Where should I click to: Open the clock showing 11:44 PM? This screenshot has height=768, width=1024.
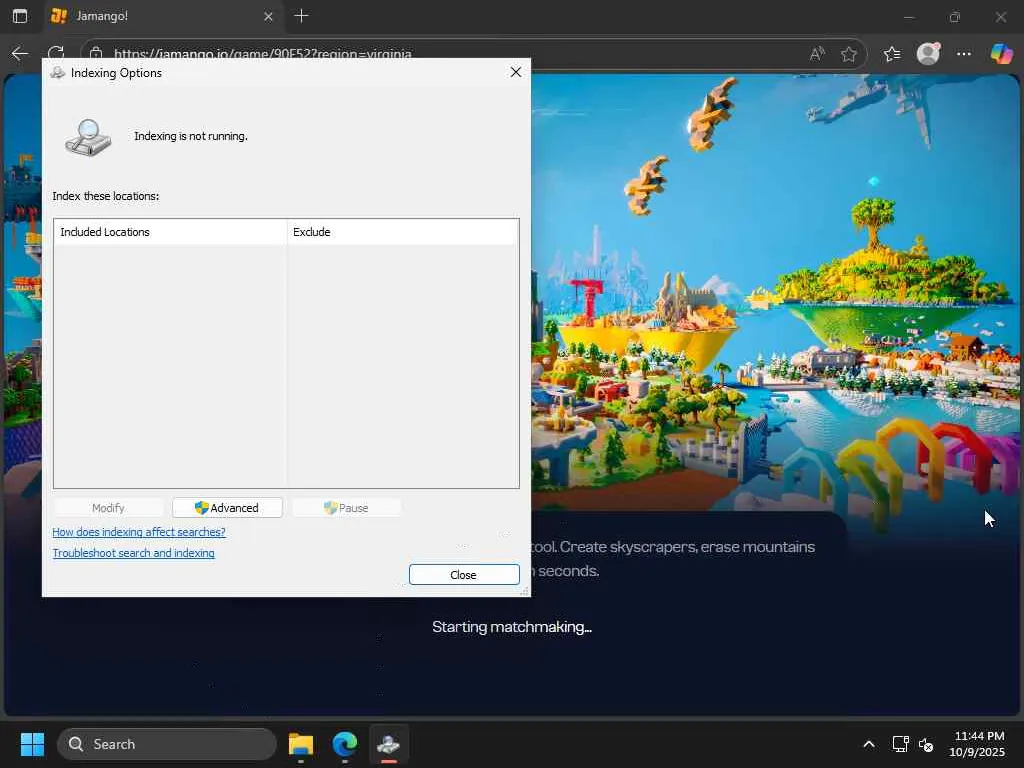point(978,744)
